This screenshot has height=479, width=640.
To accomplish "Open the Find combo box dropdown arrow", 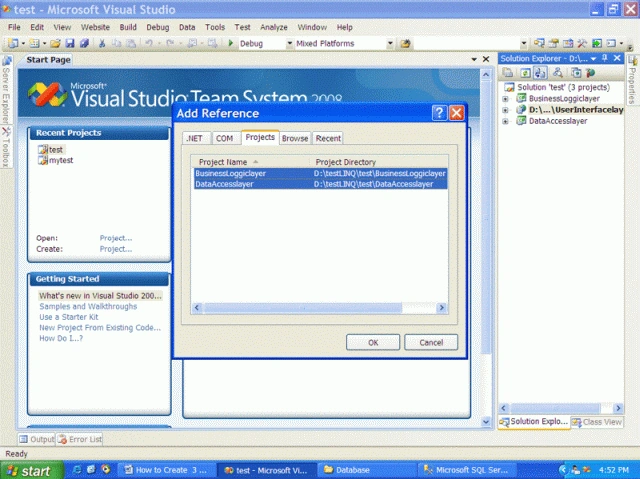I will 524,43.
